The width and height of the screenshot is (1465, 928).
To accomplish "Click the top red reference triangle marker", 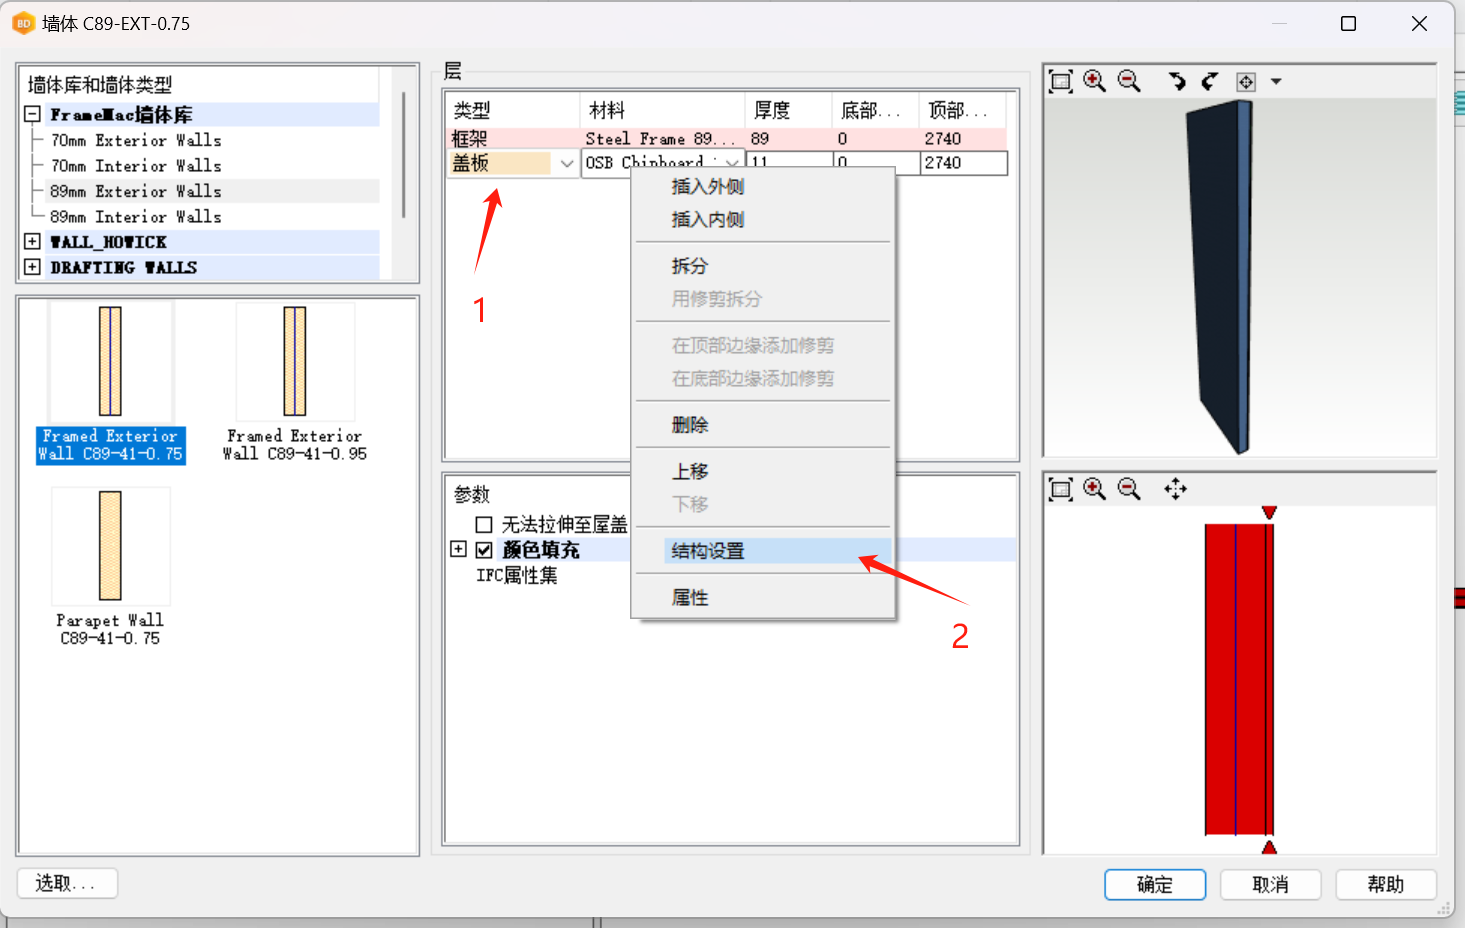I will click(x=1269, y=512).
